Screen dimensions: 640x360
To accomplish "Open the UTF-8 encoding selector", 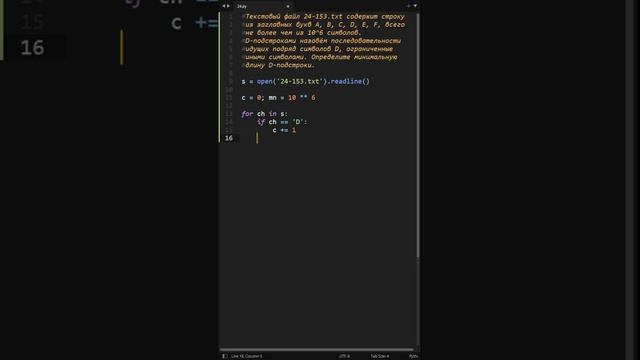I will (x=344, y=356).
